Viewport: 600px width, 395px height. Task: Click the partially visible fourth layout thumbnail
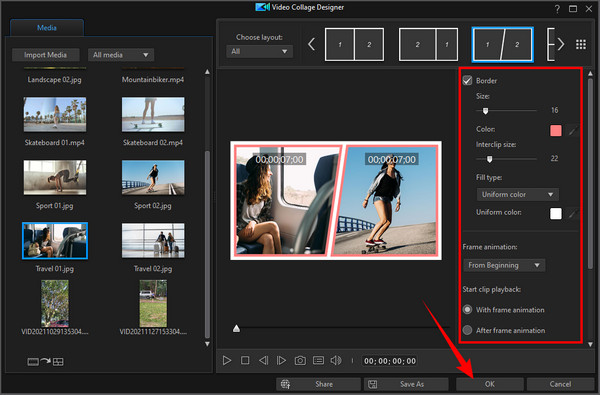(550, 44)
